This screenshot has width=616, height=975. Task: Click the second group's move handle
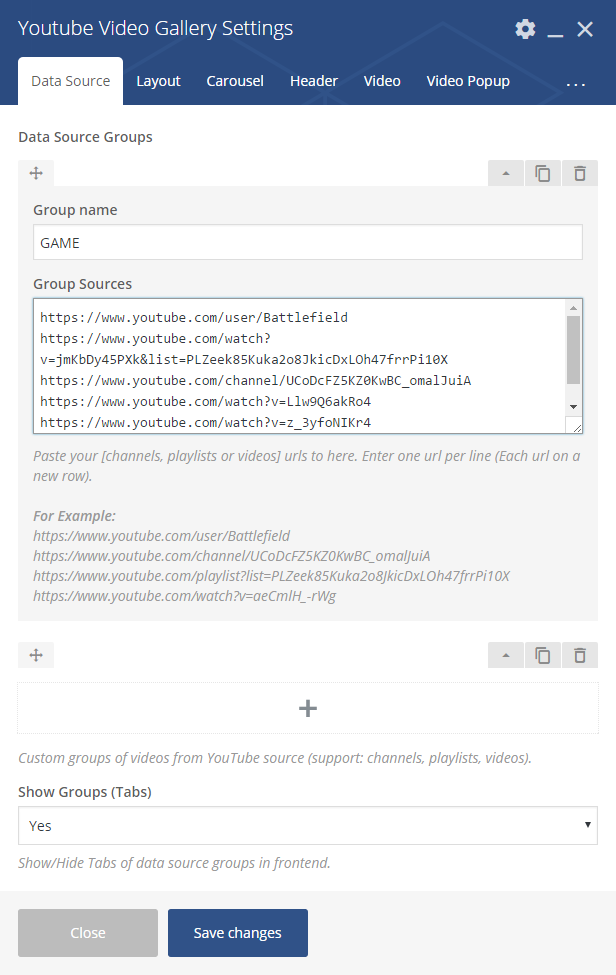36,655
